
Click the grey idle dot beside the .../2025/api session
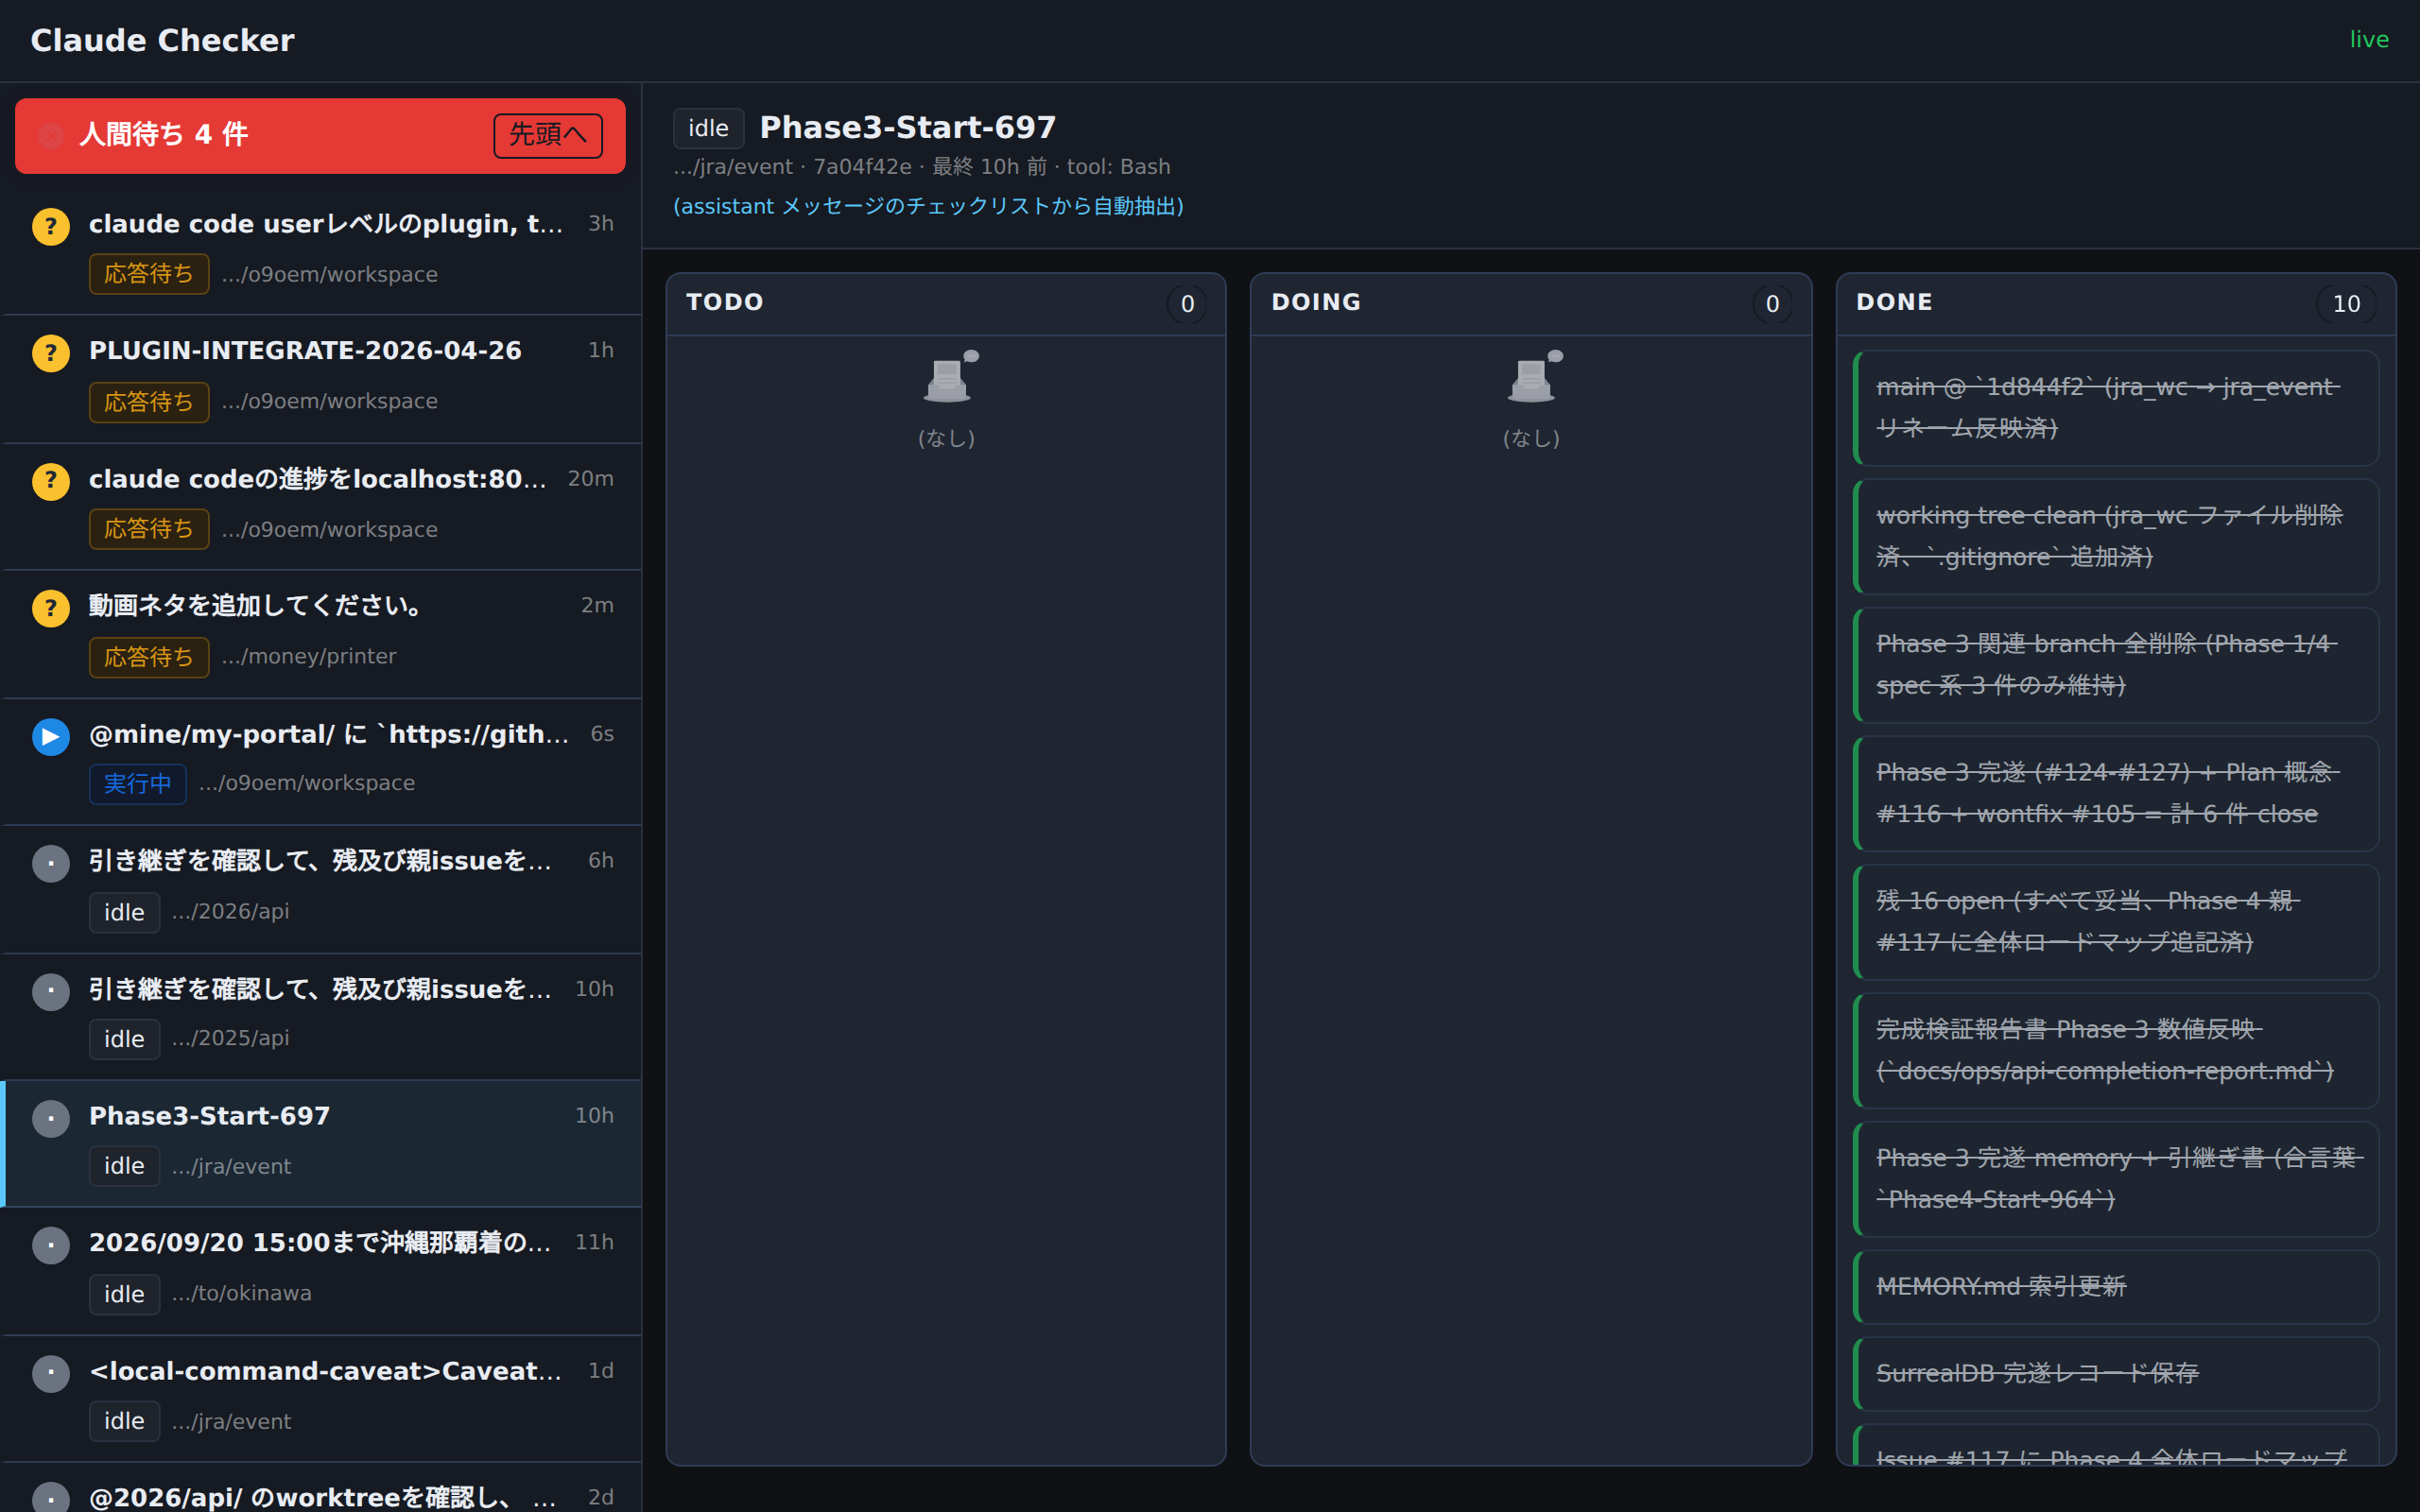pyautogui.click(x=51, y=991)
